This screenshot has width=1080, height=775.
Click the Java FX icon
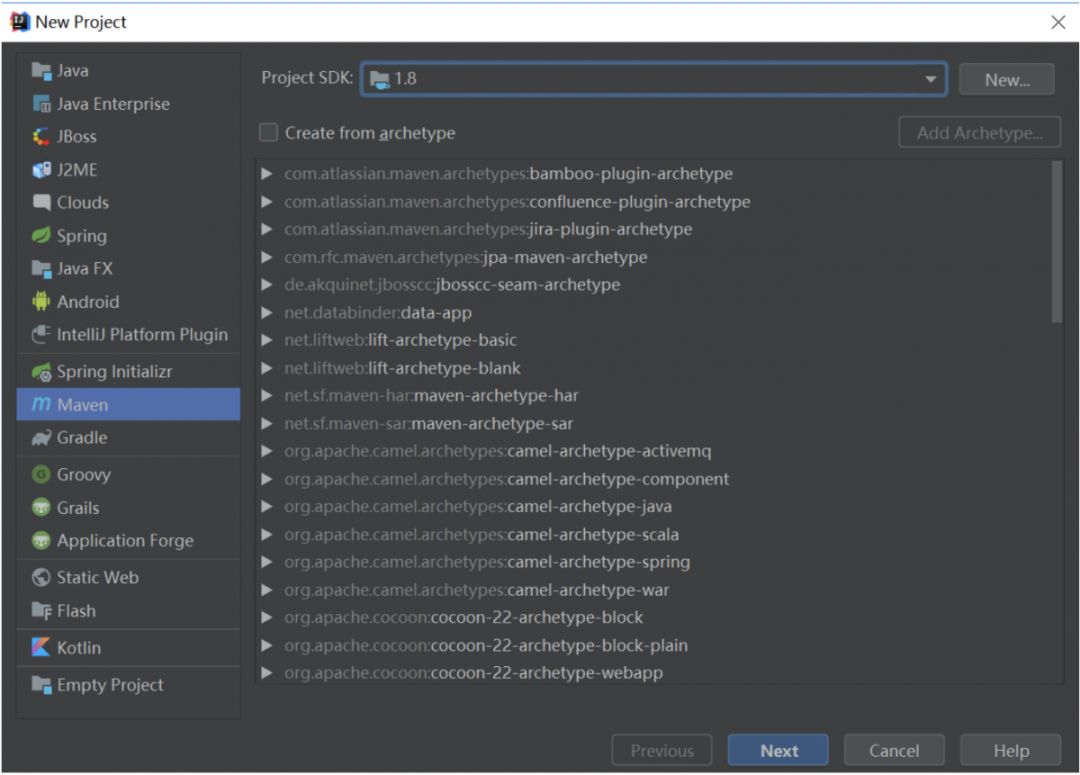(x=41, y=269)
